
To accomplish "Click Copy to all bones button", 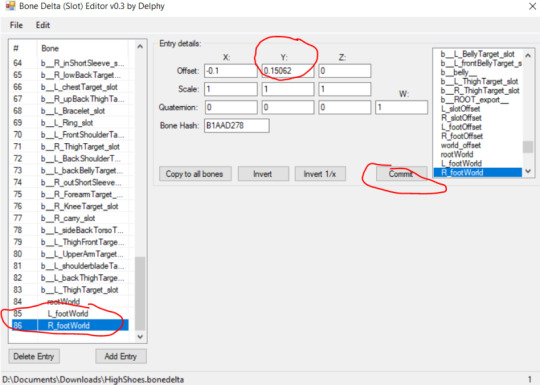I will click(195, 174).
